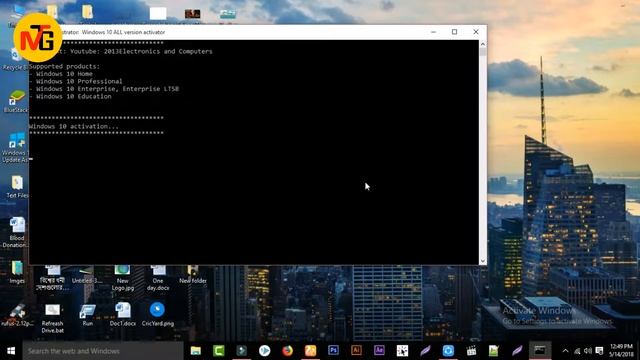Open the Images folder on the desktop

tap(17, 272)
